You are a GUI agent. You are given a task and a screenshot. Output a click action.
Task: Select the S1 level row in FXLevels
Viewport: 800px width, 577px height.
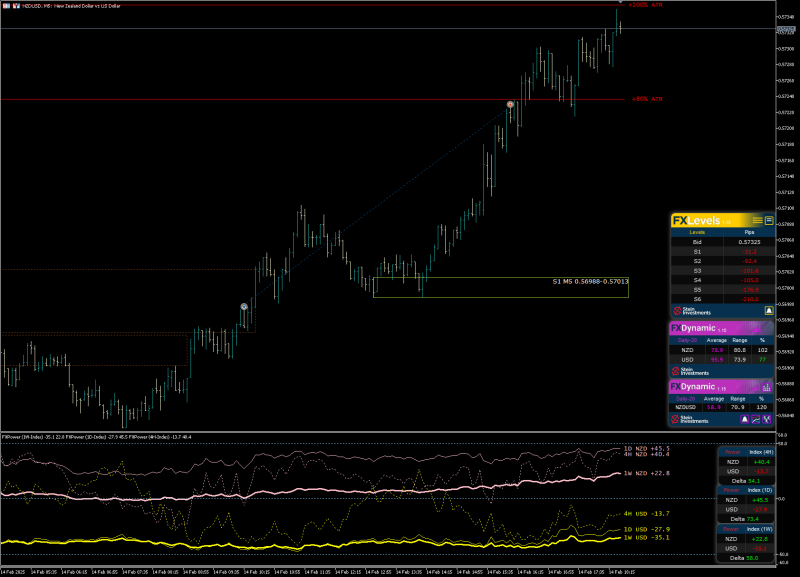click(x=722, y=252)
